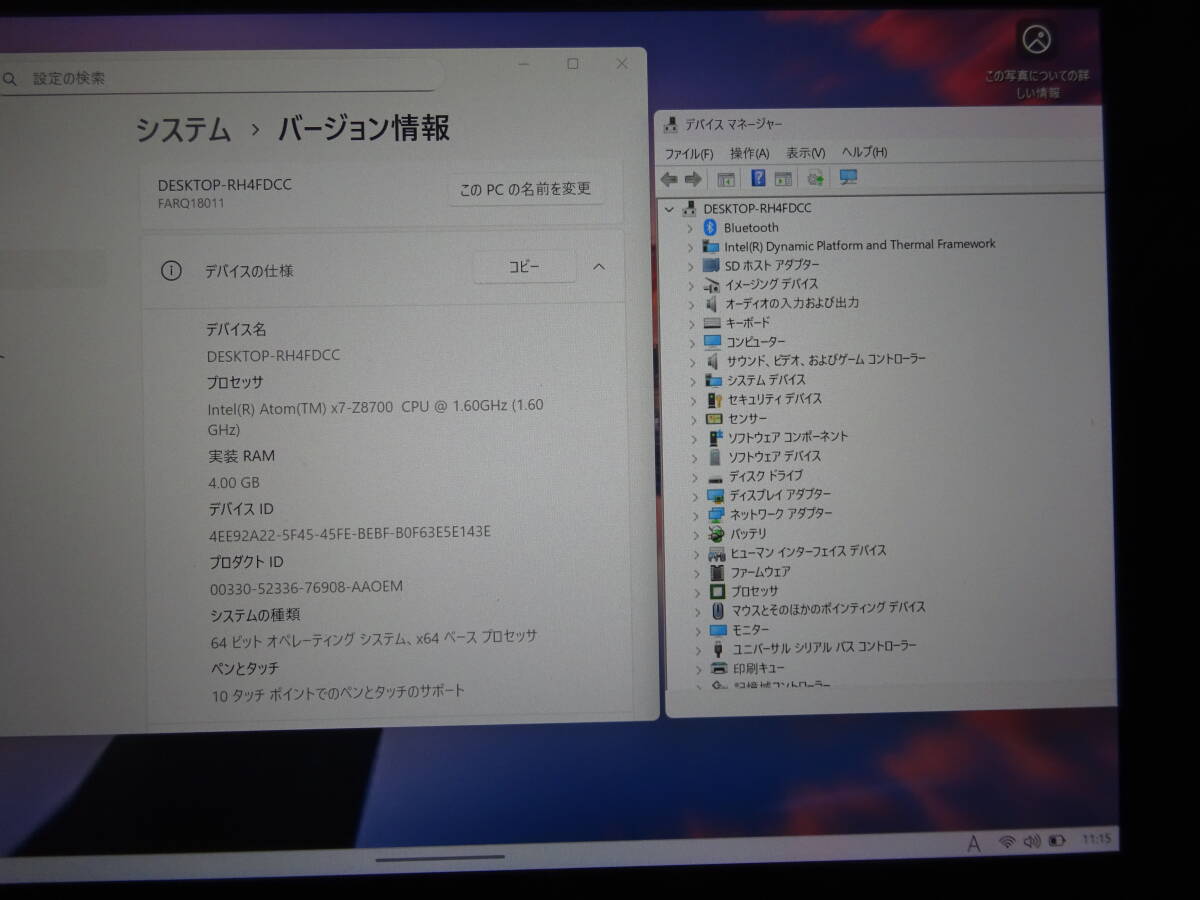Click the デバイス マネージャー window title bar
The height and width of the screenshot is (900, 1200).
[x=878, y=125]
